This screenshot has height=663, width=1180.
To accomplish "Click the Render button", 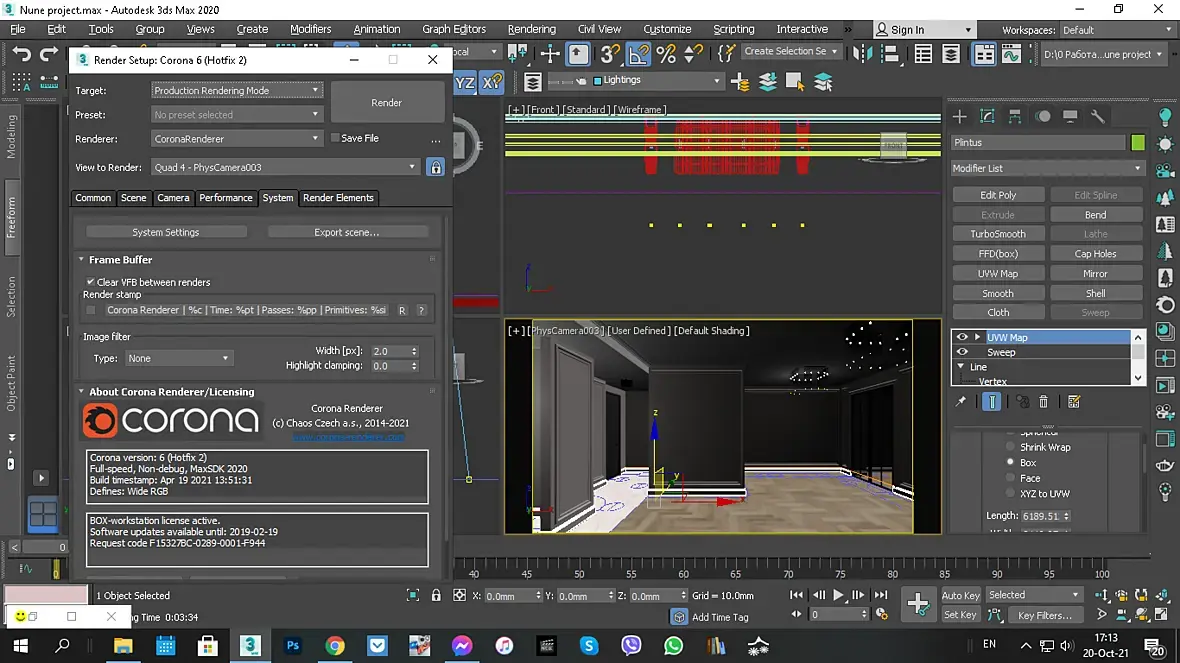I will point(386,103).
